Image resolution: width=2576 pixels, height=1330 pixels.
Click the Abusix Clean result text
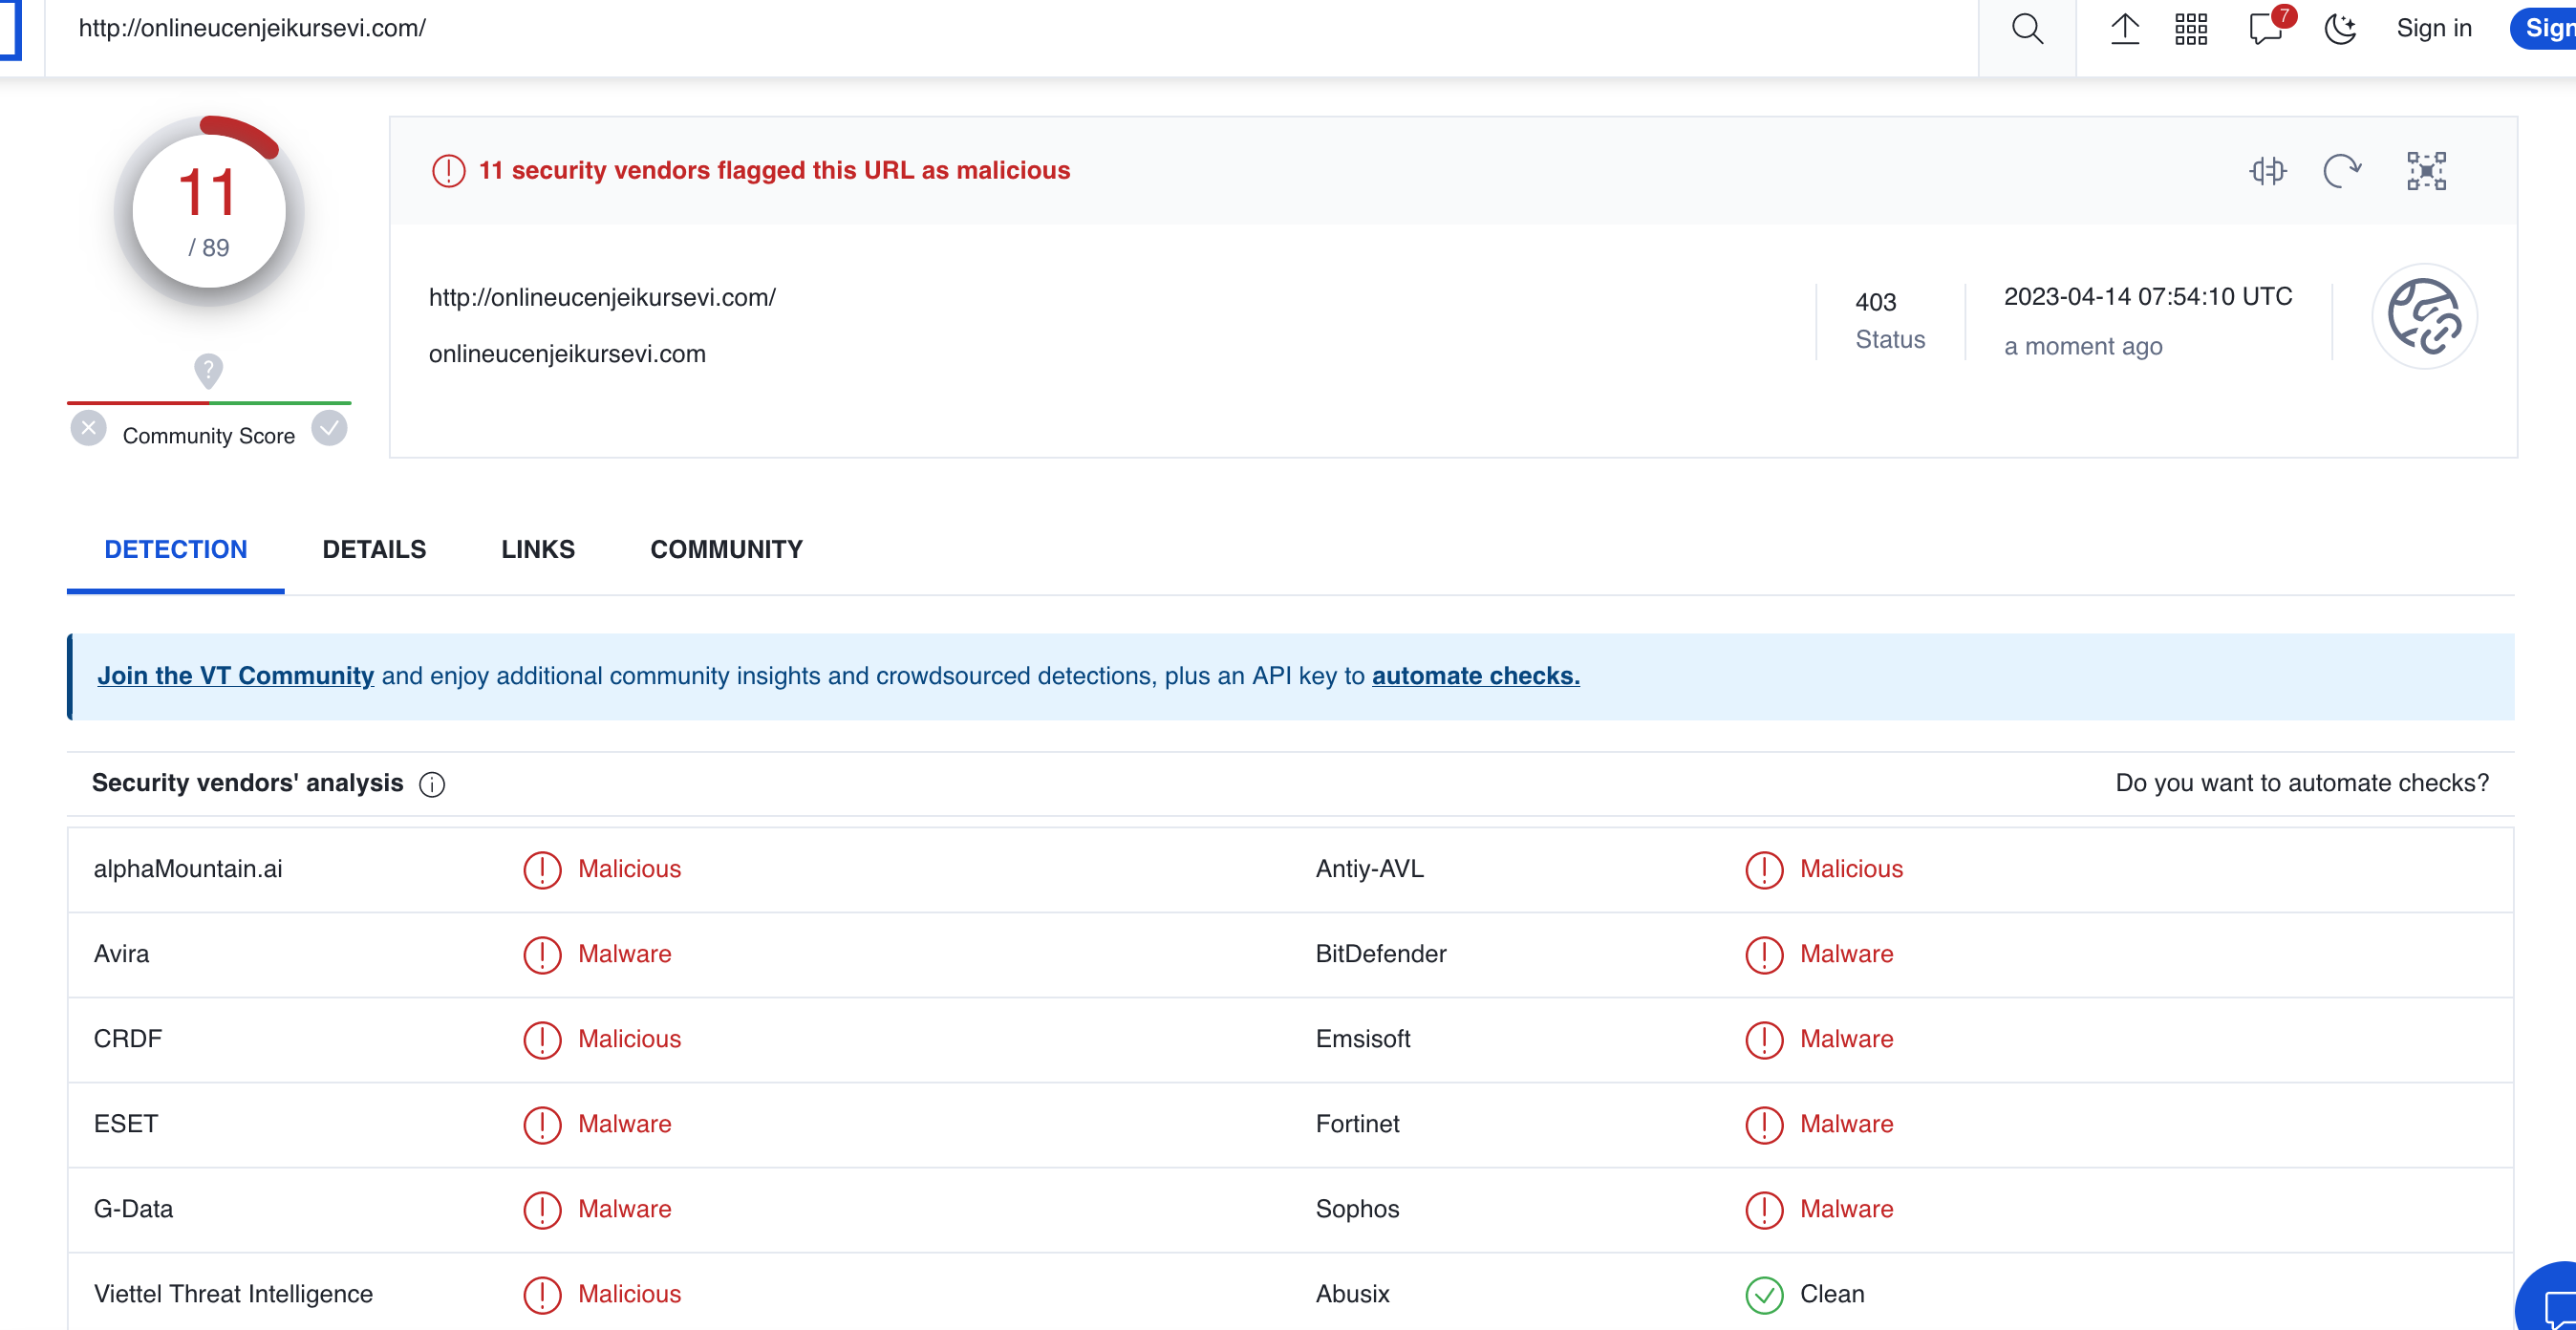(1832, 1293)
